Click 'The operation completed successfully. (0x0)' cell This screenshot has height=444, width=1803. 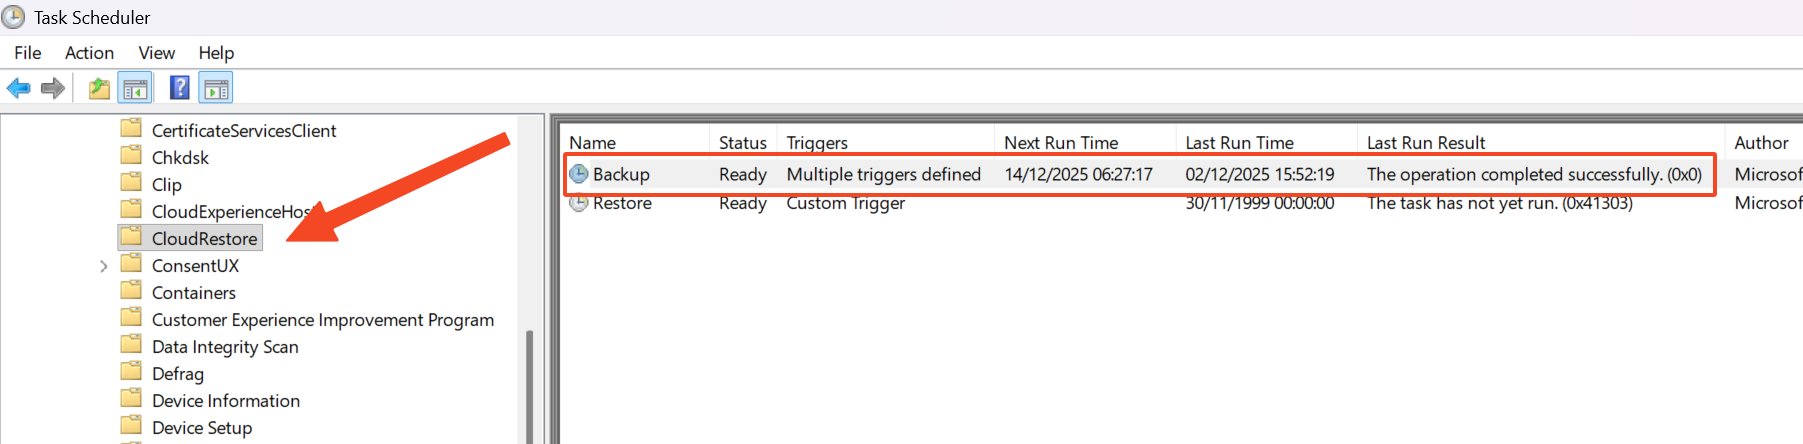click(x=1535, y=174)
